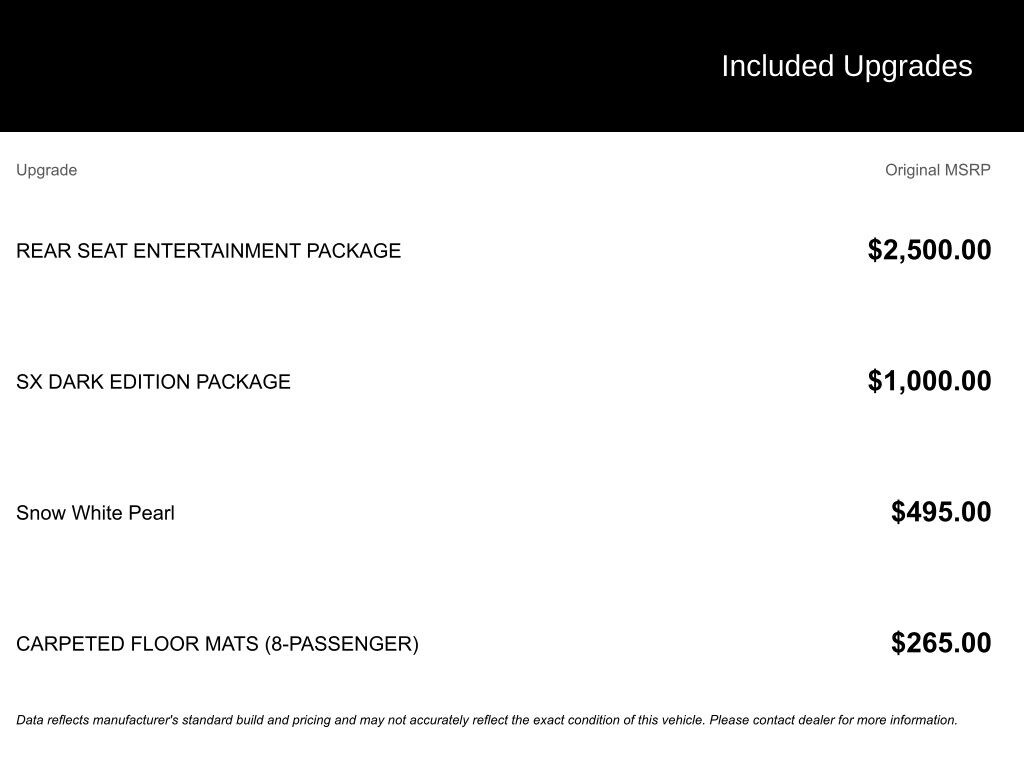
Task: Select the Carpeted Floor Mats label
Action: pos(217,644)
